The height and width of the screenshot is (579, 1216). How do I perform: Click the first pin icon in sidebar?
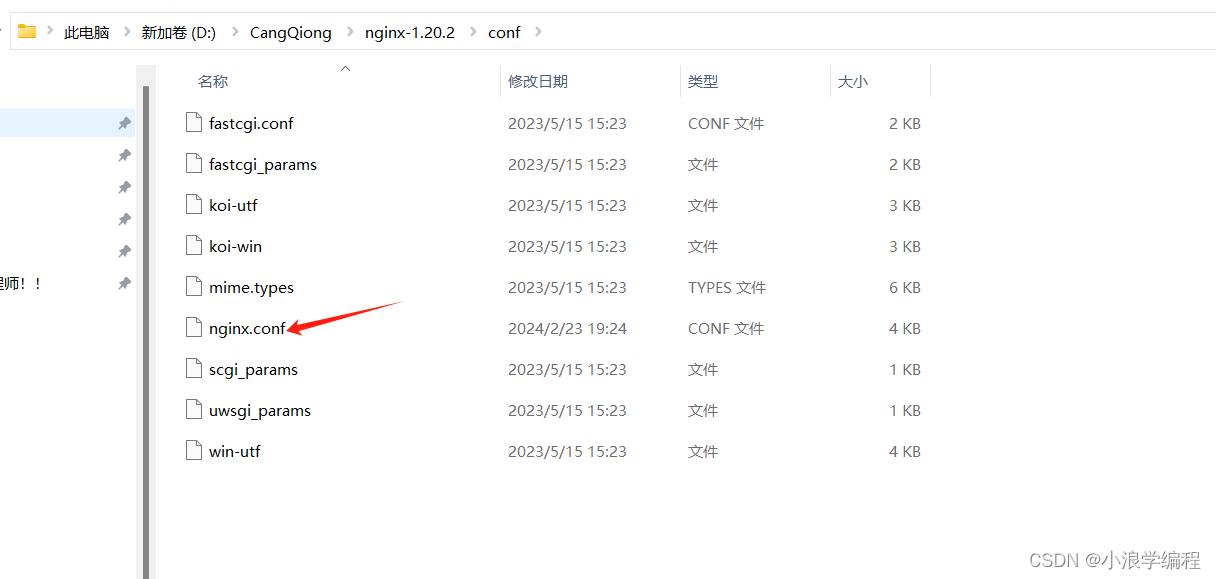[124, 123]
